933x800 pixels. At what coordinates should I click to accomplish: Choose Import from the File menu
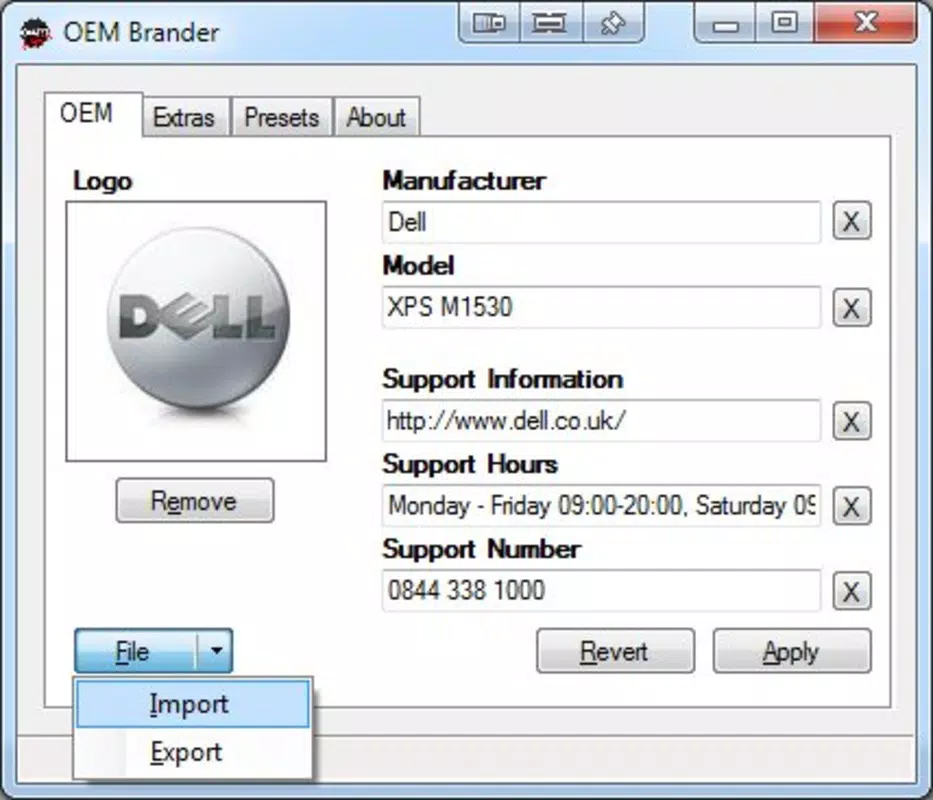[x=193, y=705]
